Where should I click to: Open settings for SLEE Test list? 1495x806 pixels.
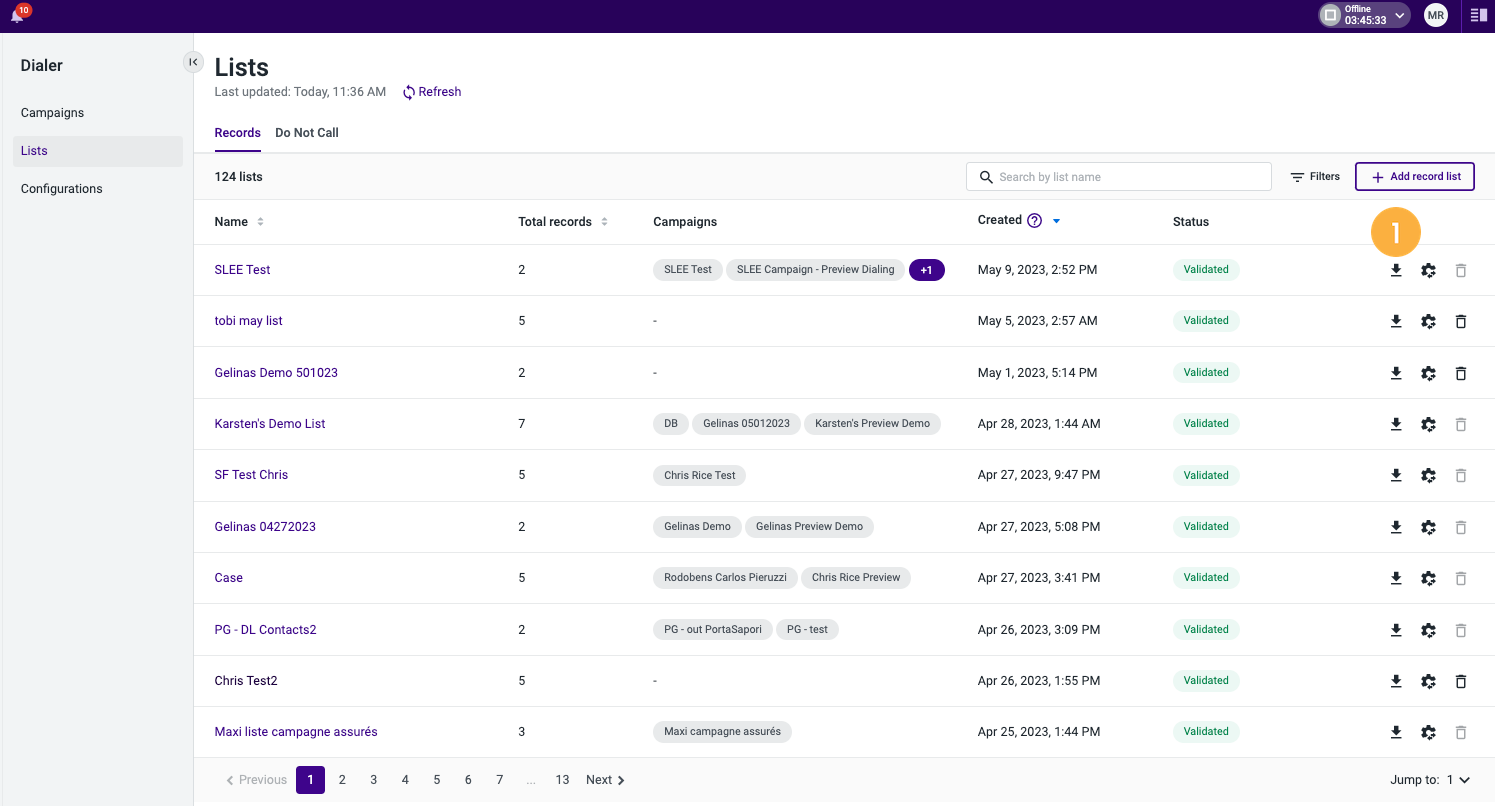pyautogui.click(x=1428, y=270)
